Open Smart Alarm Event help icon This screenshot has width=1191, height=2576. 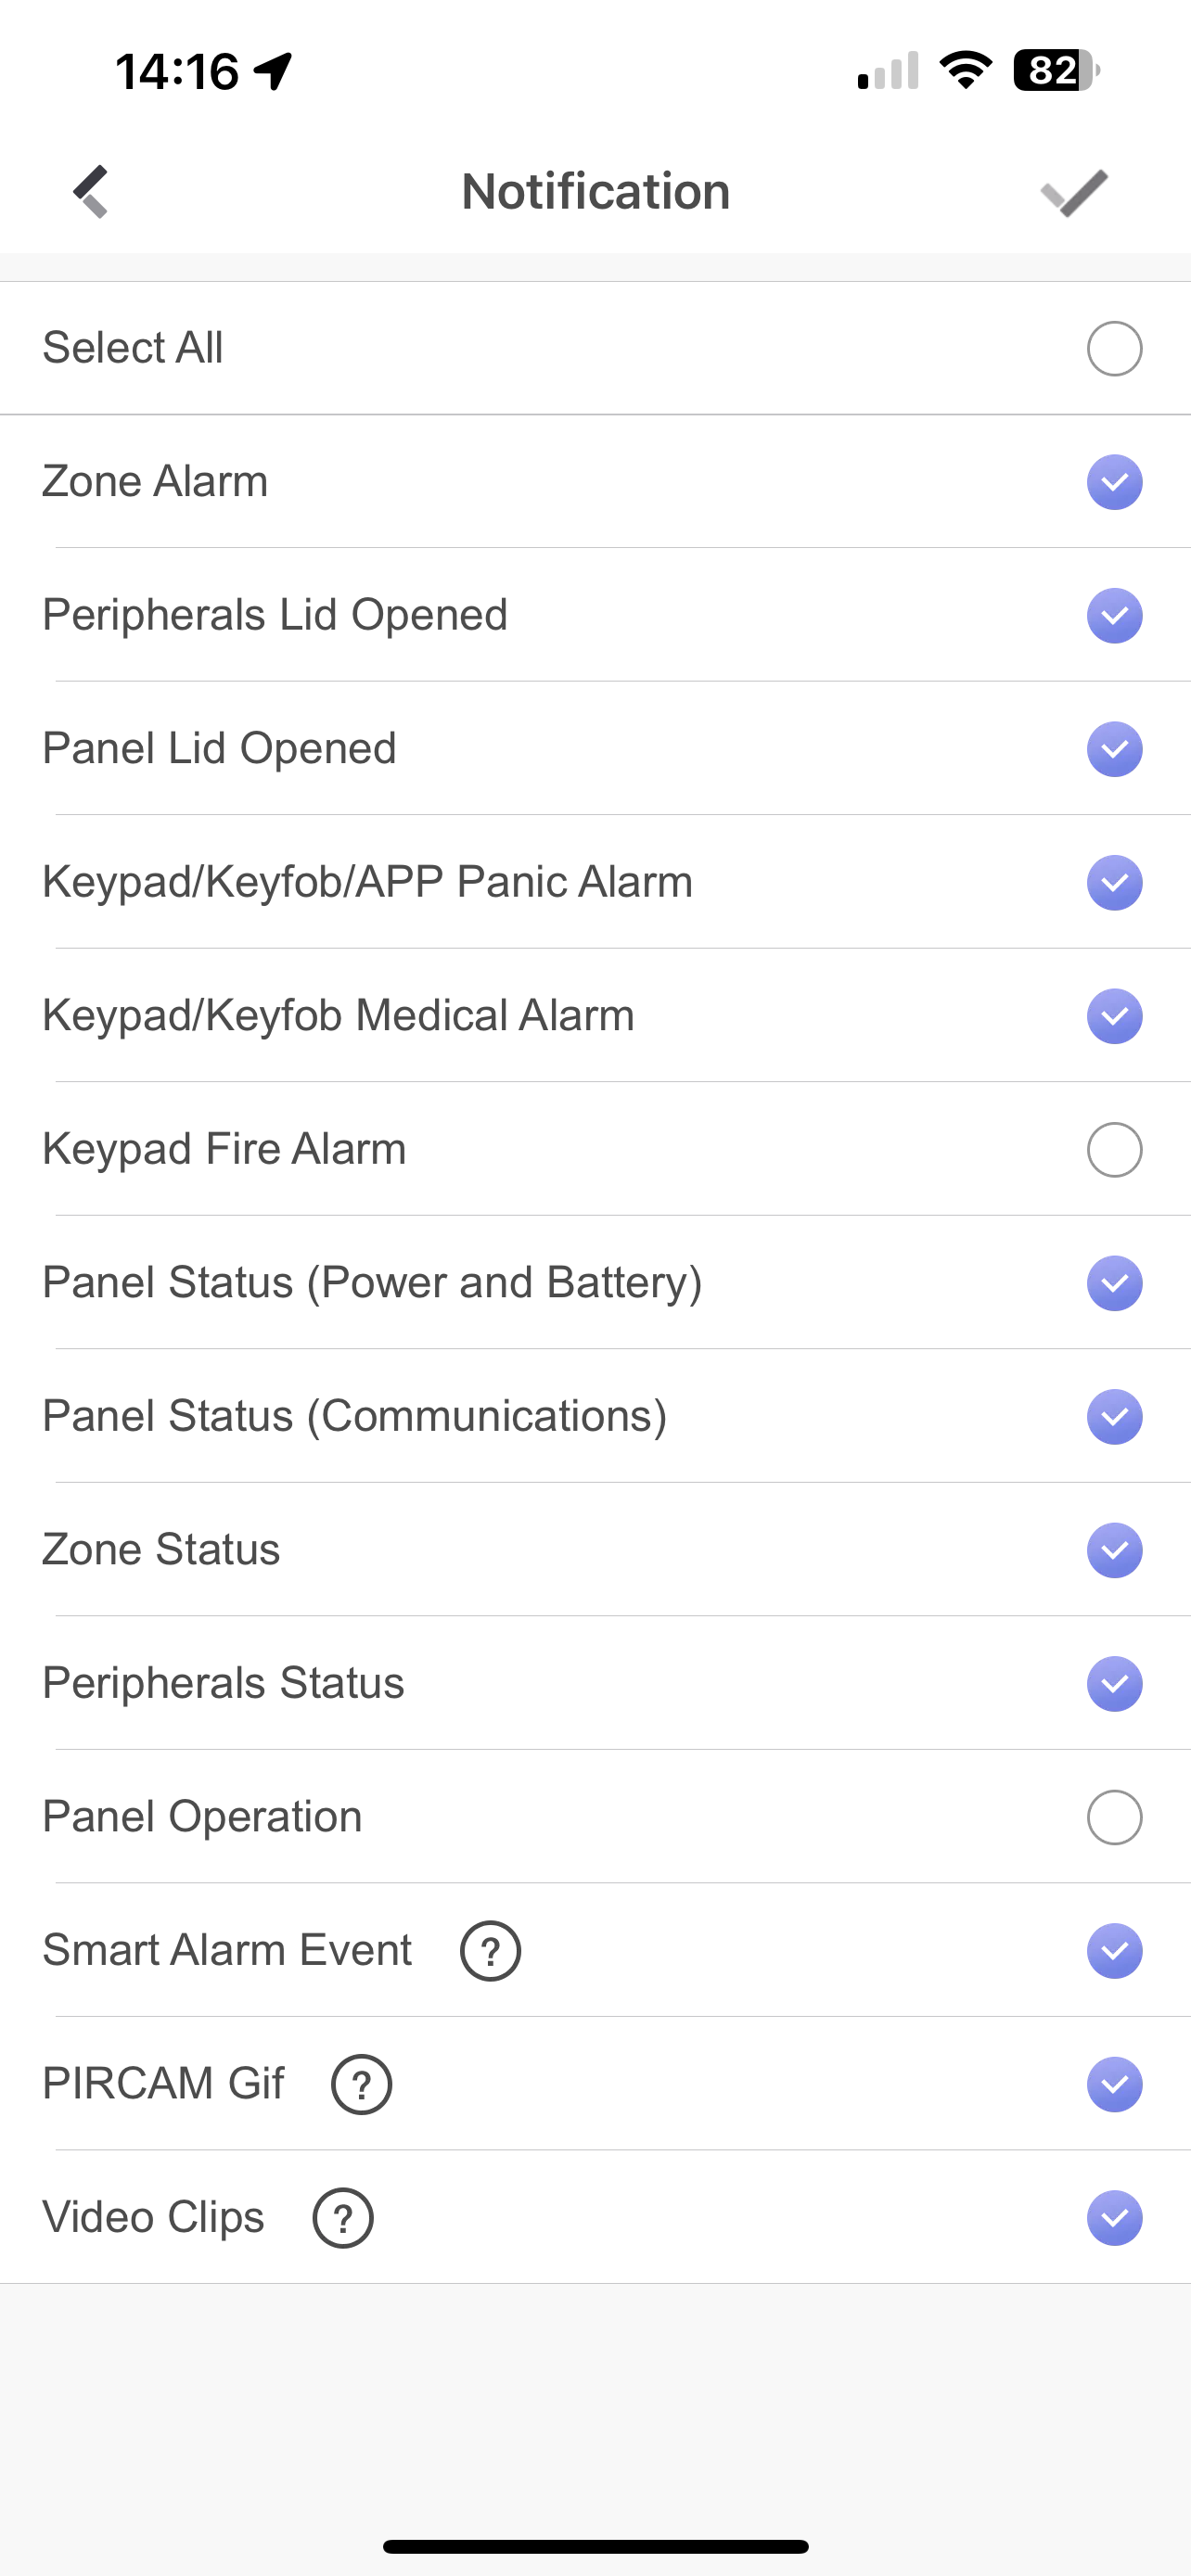click(490, 1950)
